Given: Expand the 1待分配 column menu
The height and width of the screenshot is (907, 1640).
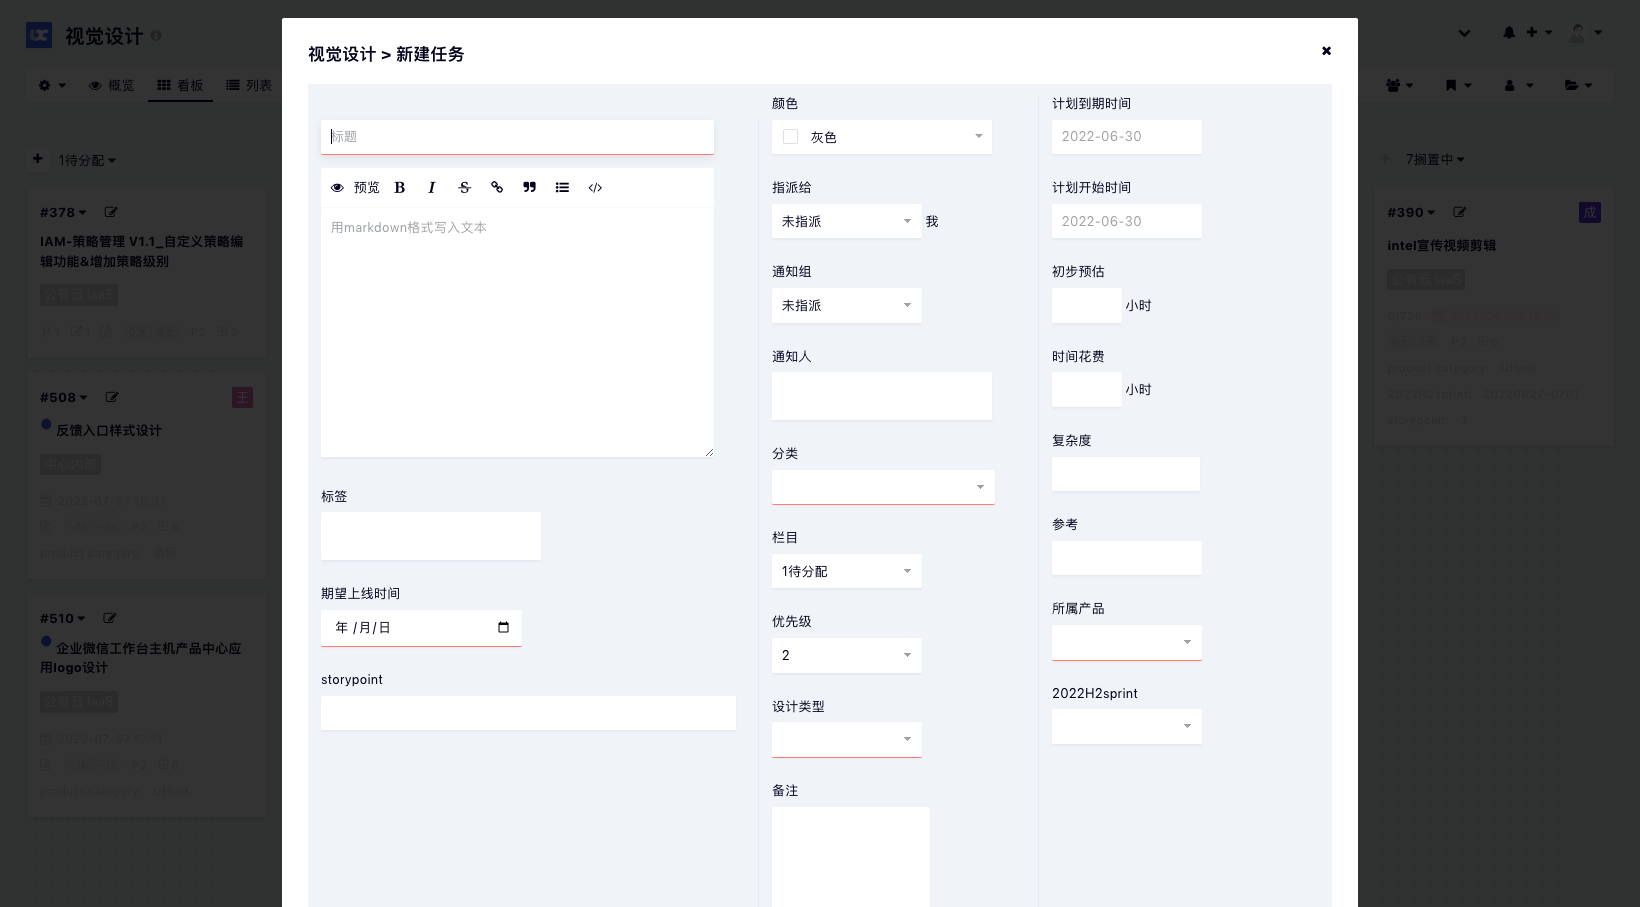Looking at the screenshot, I should click(87, 160).
